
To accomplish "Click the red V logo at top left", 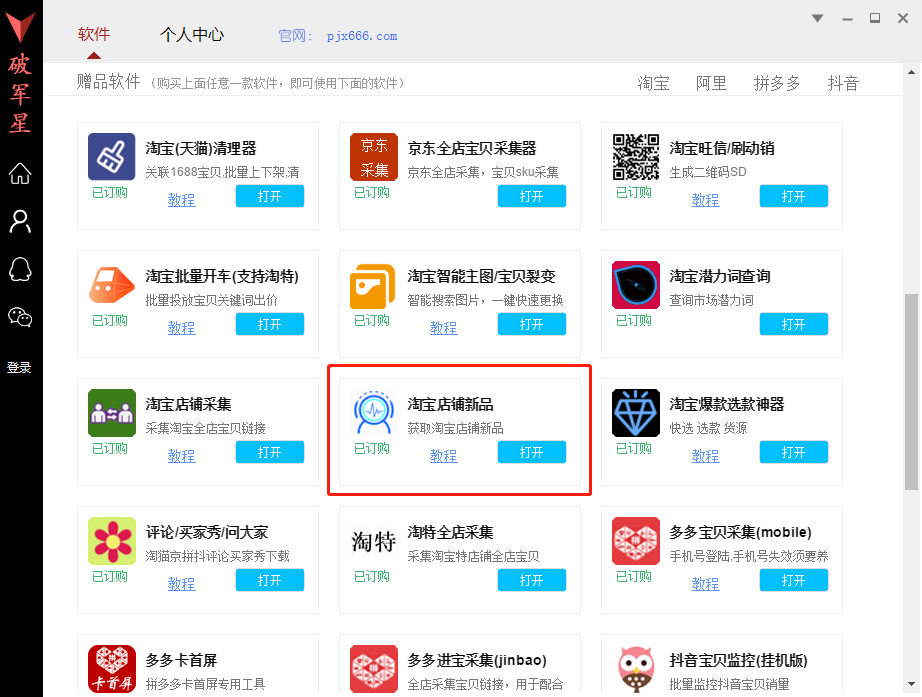I will (x=21, y=26).
